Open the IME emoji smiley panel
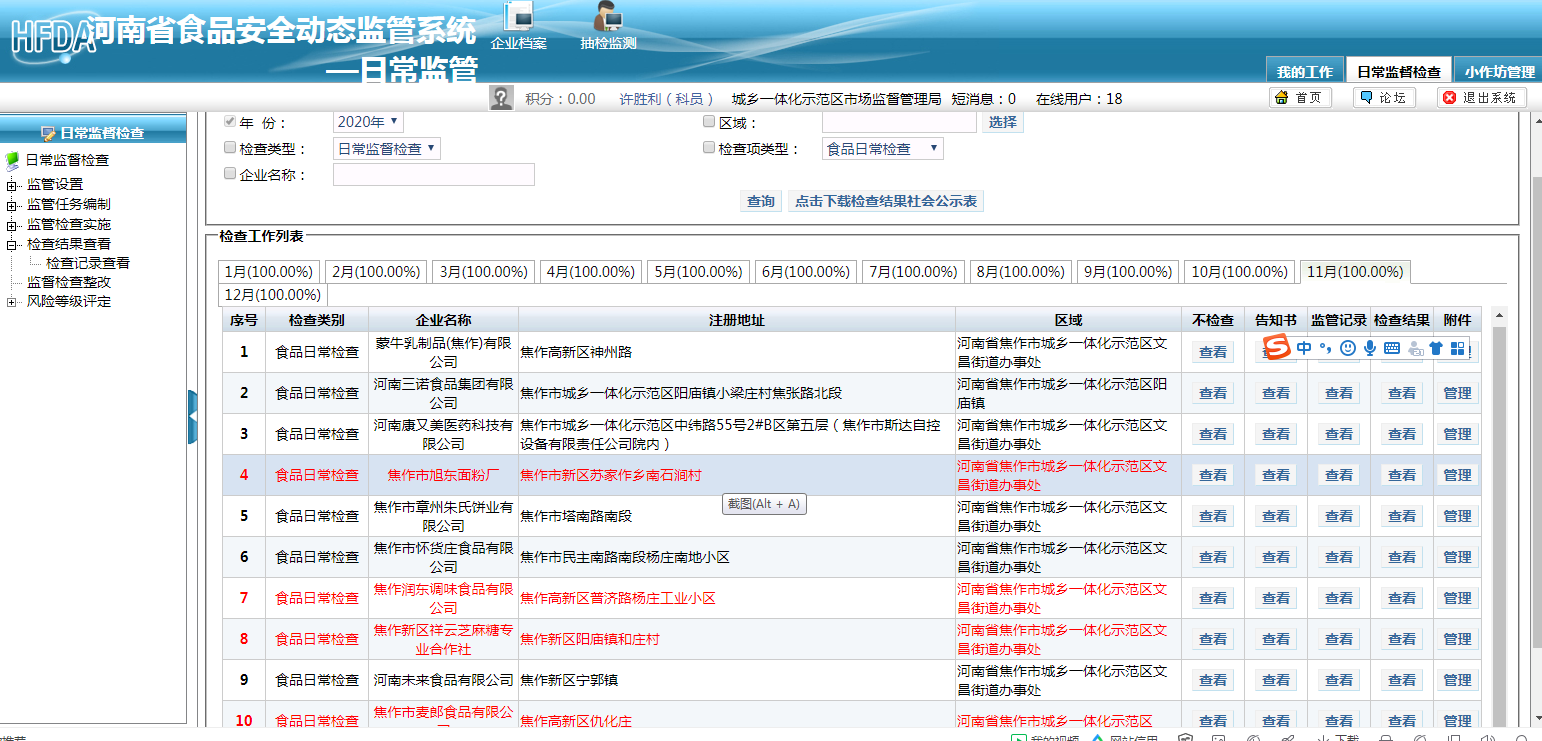 pyautogui.click(x=1348, y=348)
